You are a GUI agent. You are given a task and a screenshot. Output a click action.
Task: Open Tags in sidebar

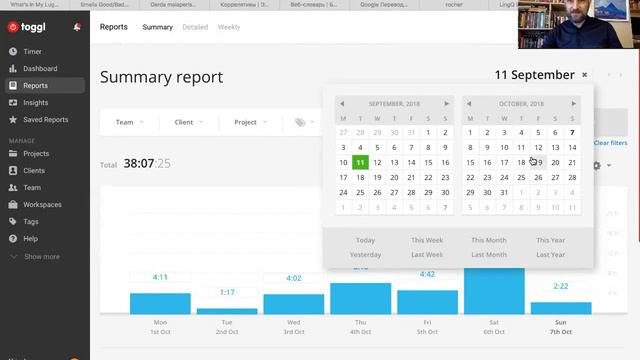click(31, 222)
